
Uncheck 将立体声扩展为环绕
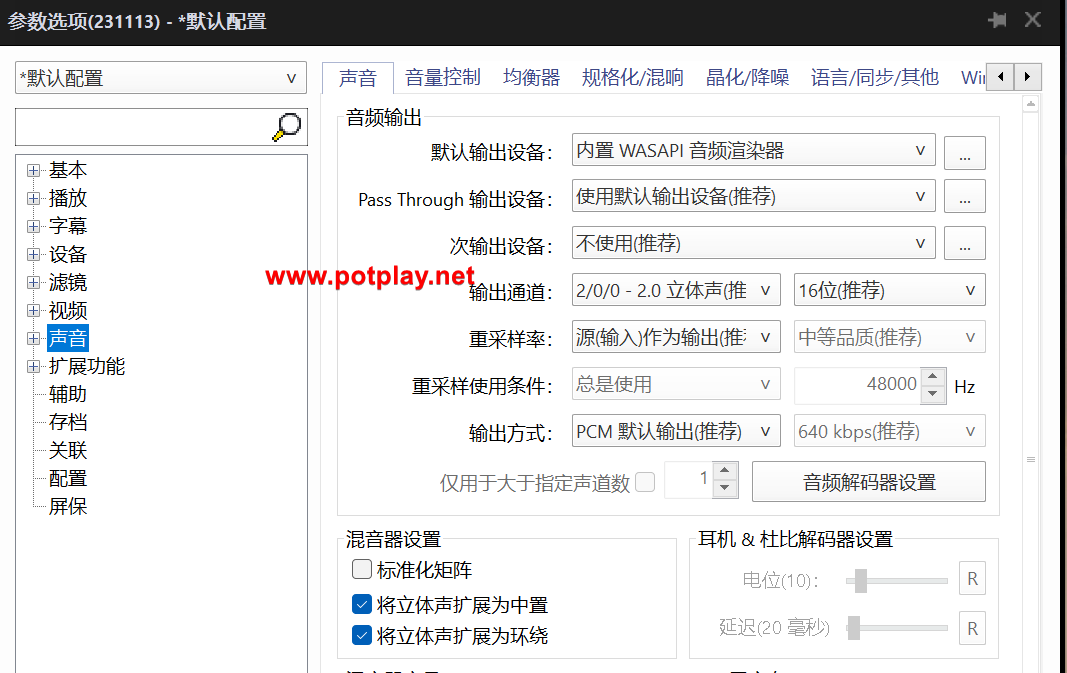pos(361,636)
